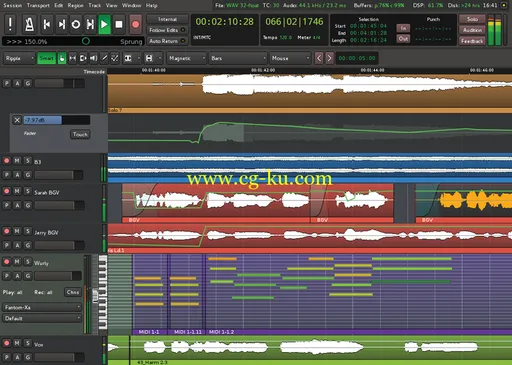Toggle Punch In button
512x365 pixels.
tap(403, 28)
